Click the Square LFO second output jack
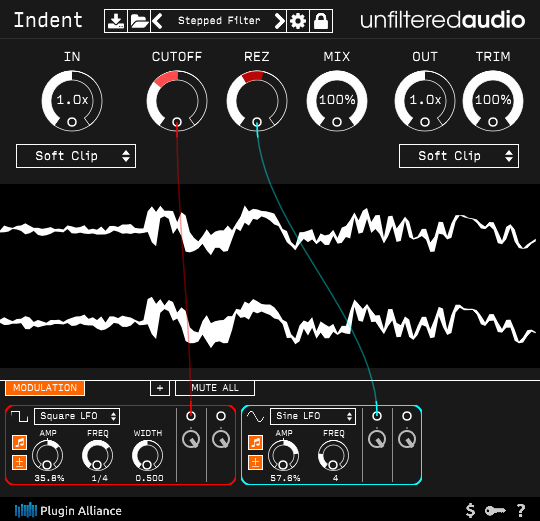 [x=221, y=416]
